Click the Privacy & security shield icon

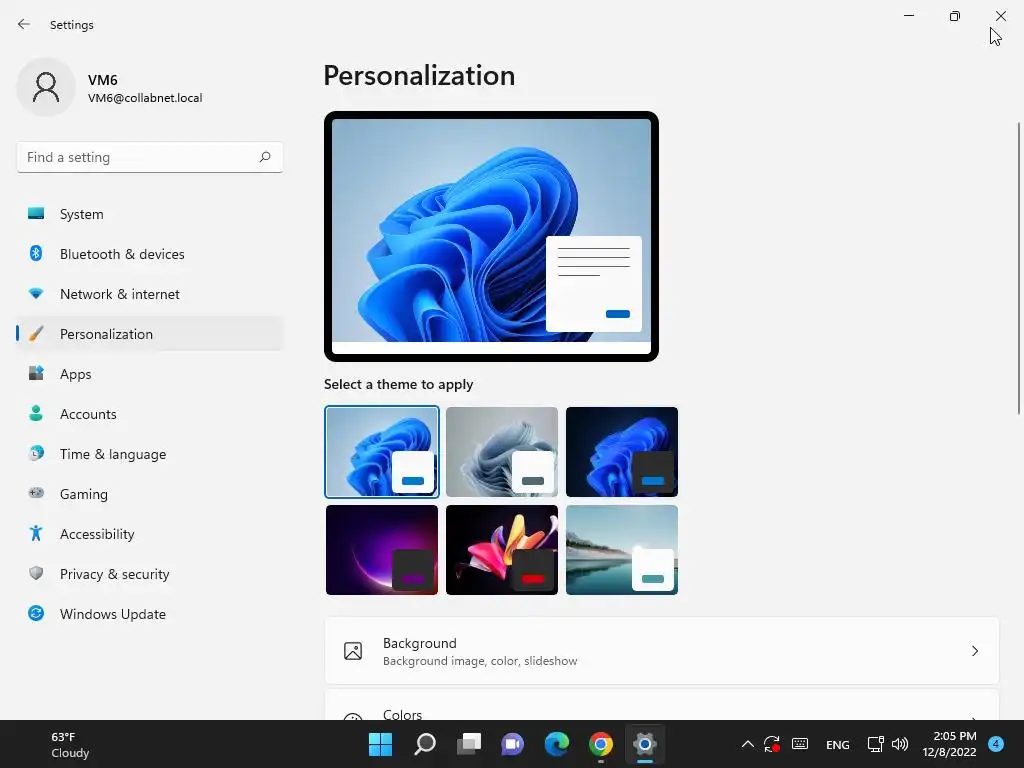(x=36, y=573)
